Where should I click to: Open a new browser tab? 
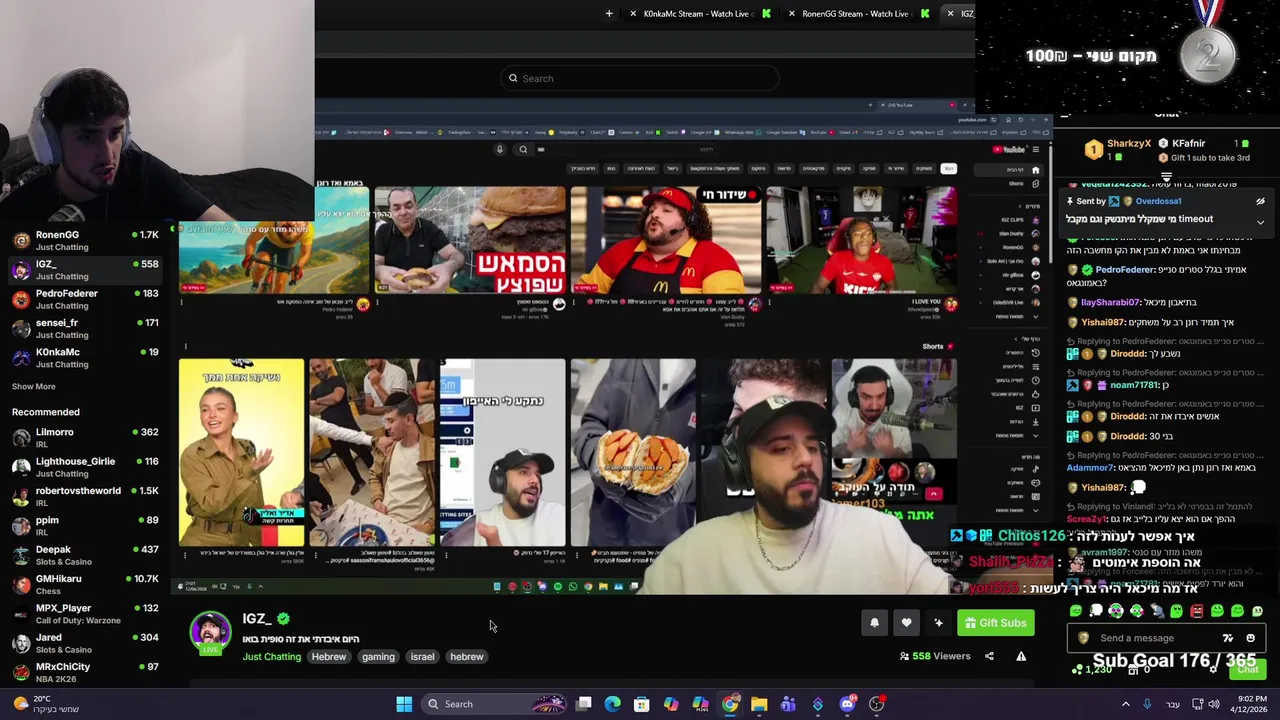(x=609, y=14)
